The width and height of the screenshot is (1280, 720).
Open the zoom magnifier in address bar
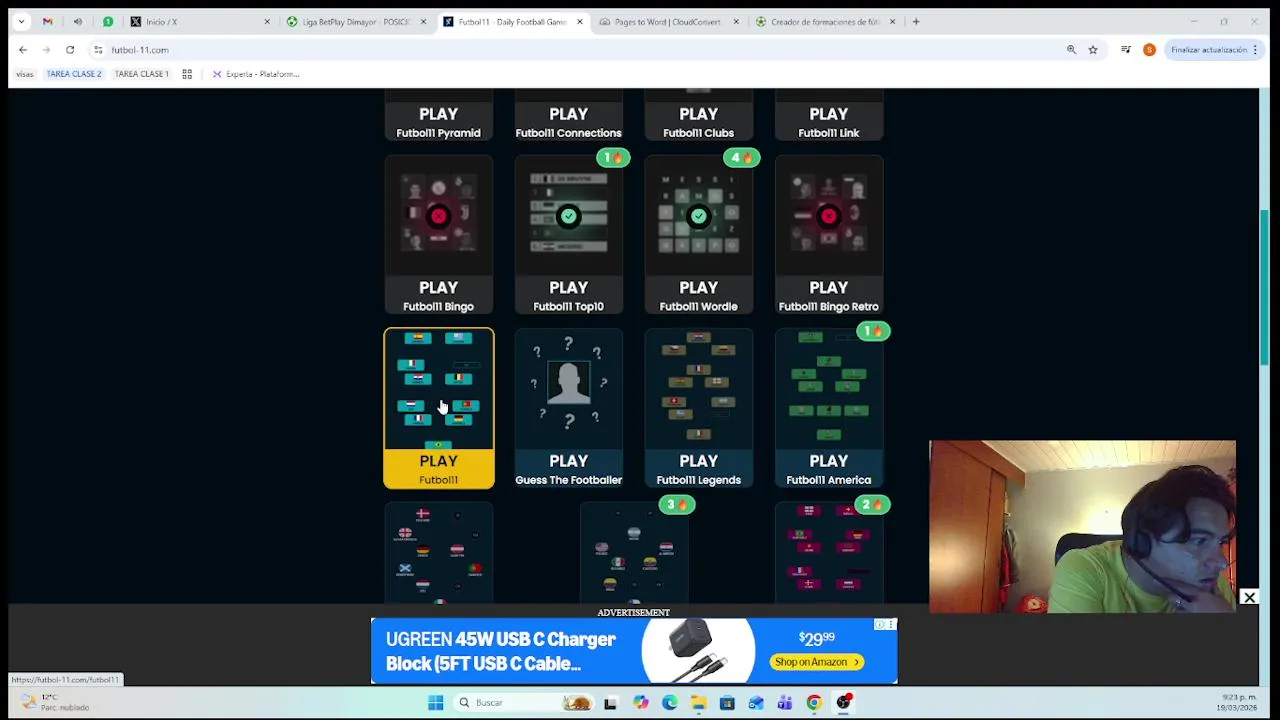1071,49
